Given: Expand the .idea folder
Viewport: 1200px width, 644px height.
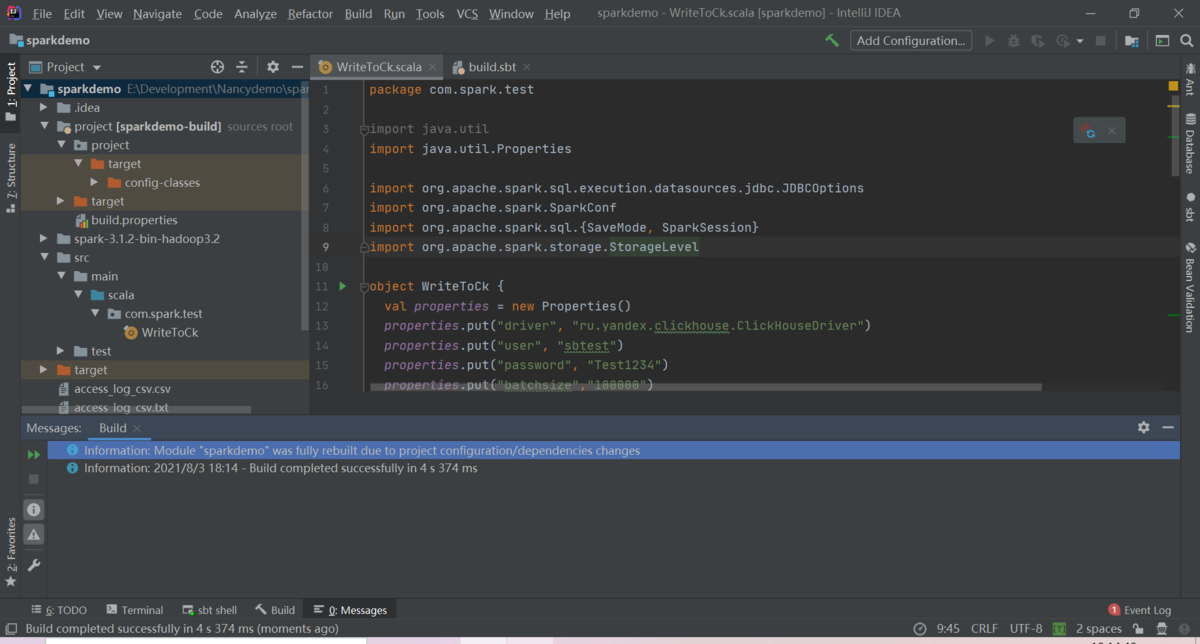Looking at the screenshot, I should (x=44, y=107).
